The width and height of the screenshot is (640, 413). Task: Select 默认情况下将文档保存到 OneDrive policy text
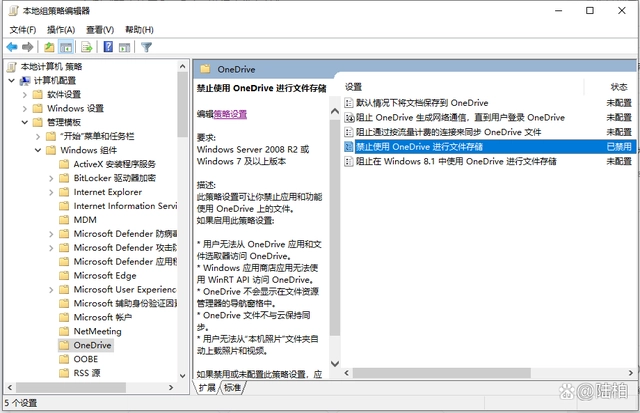[422, 103]
